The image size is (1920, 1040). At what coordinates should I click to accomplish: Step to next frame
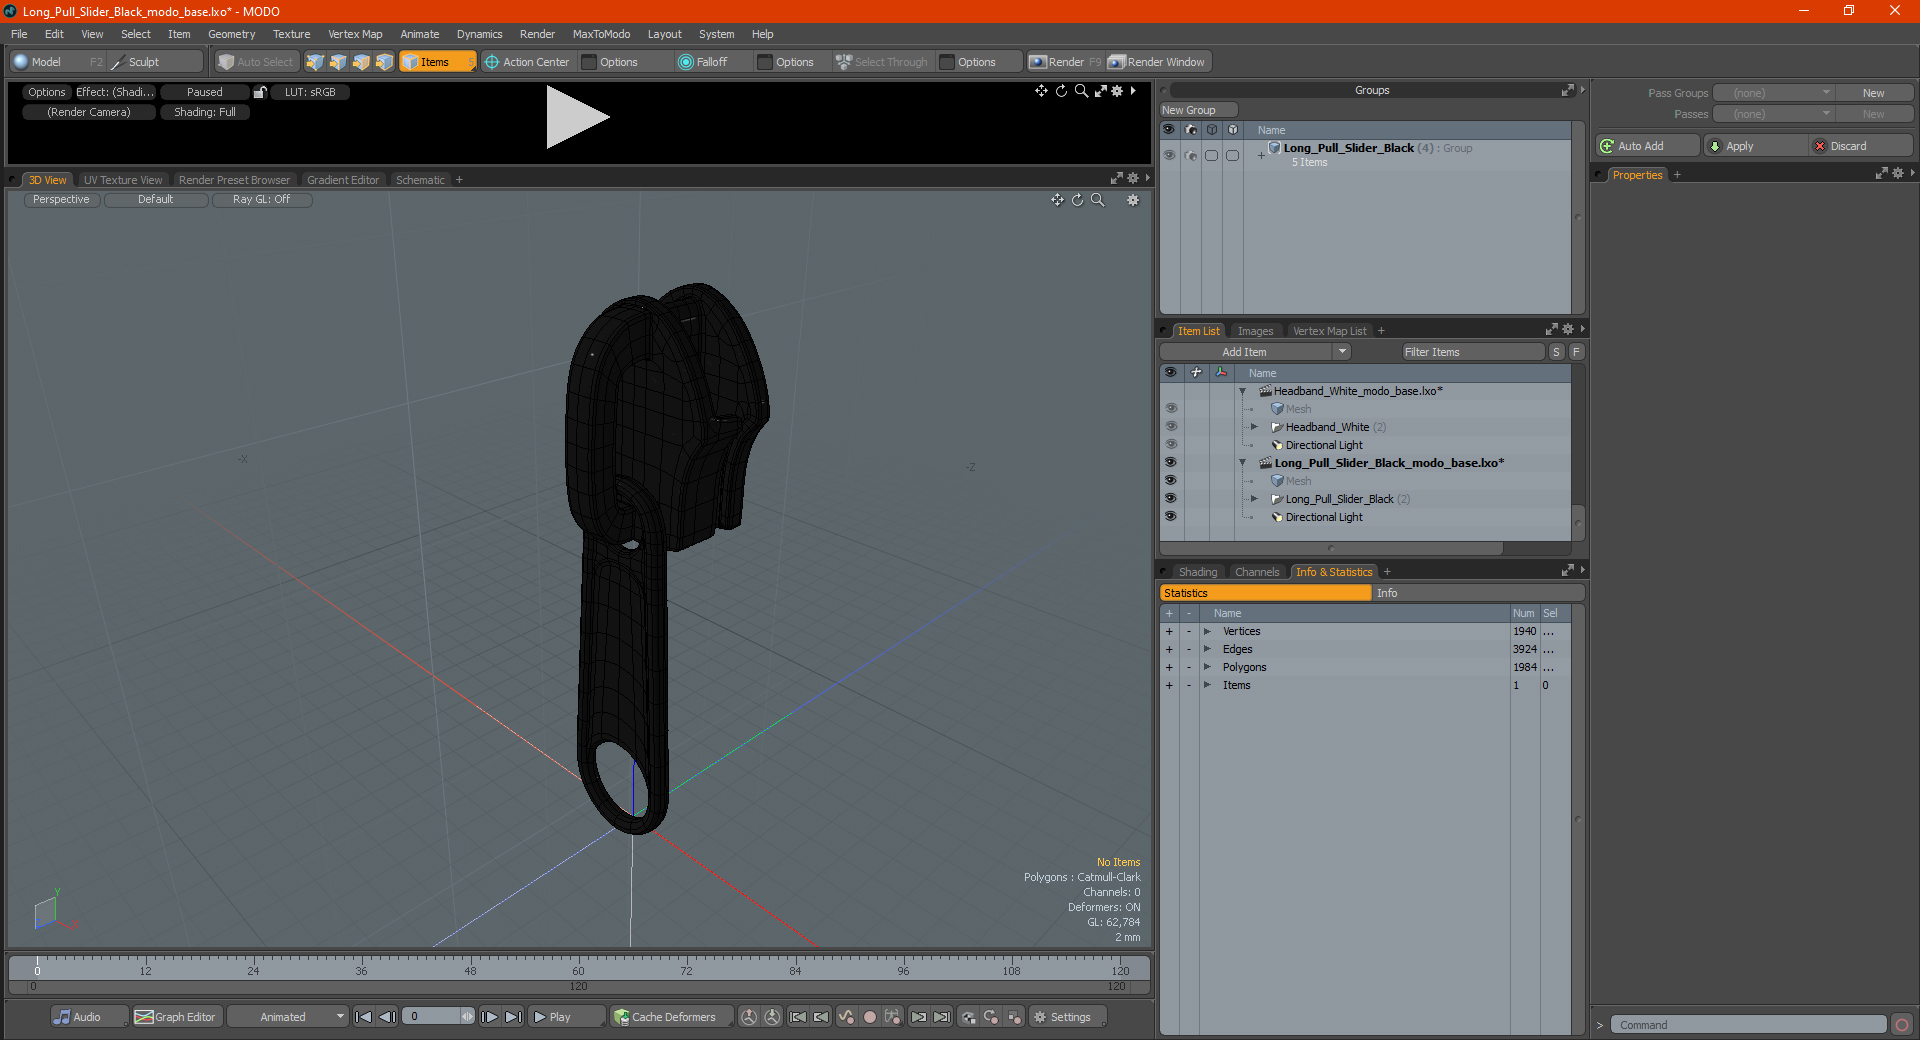(x=489, y=1017)
